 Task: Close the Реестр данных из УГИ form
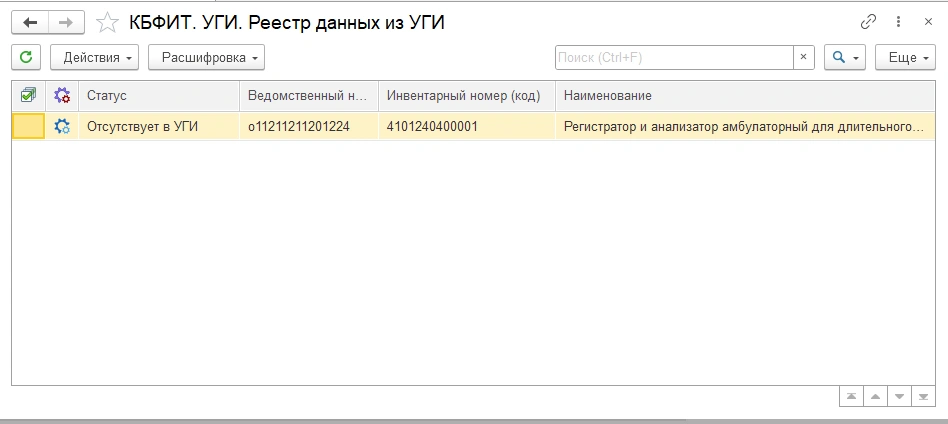[929, 22]
